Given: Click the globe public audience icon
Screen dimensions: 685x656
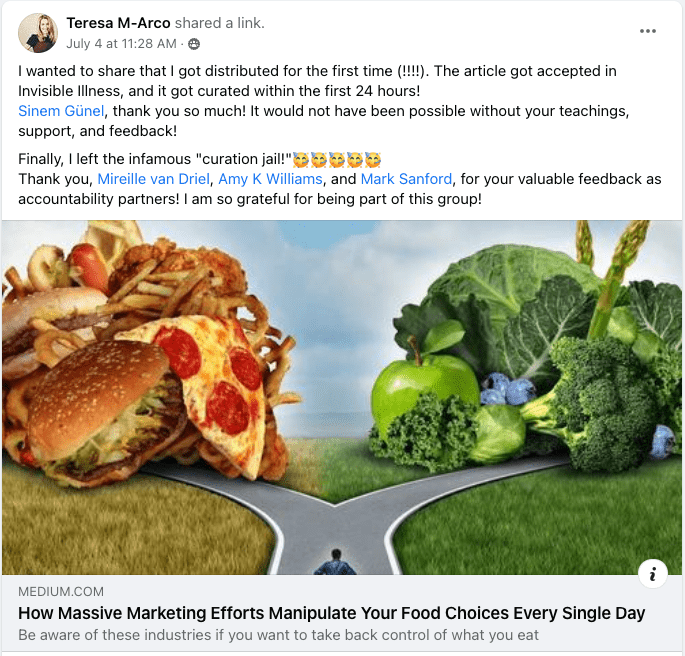Looking at the screenshot, I should [194, 44].
